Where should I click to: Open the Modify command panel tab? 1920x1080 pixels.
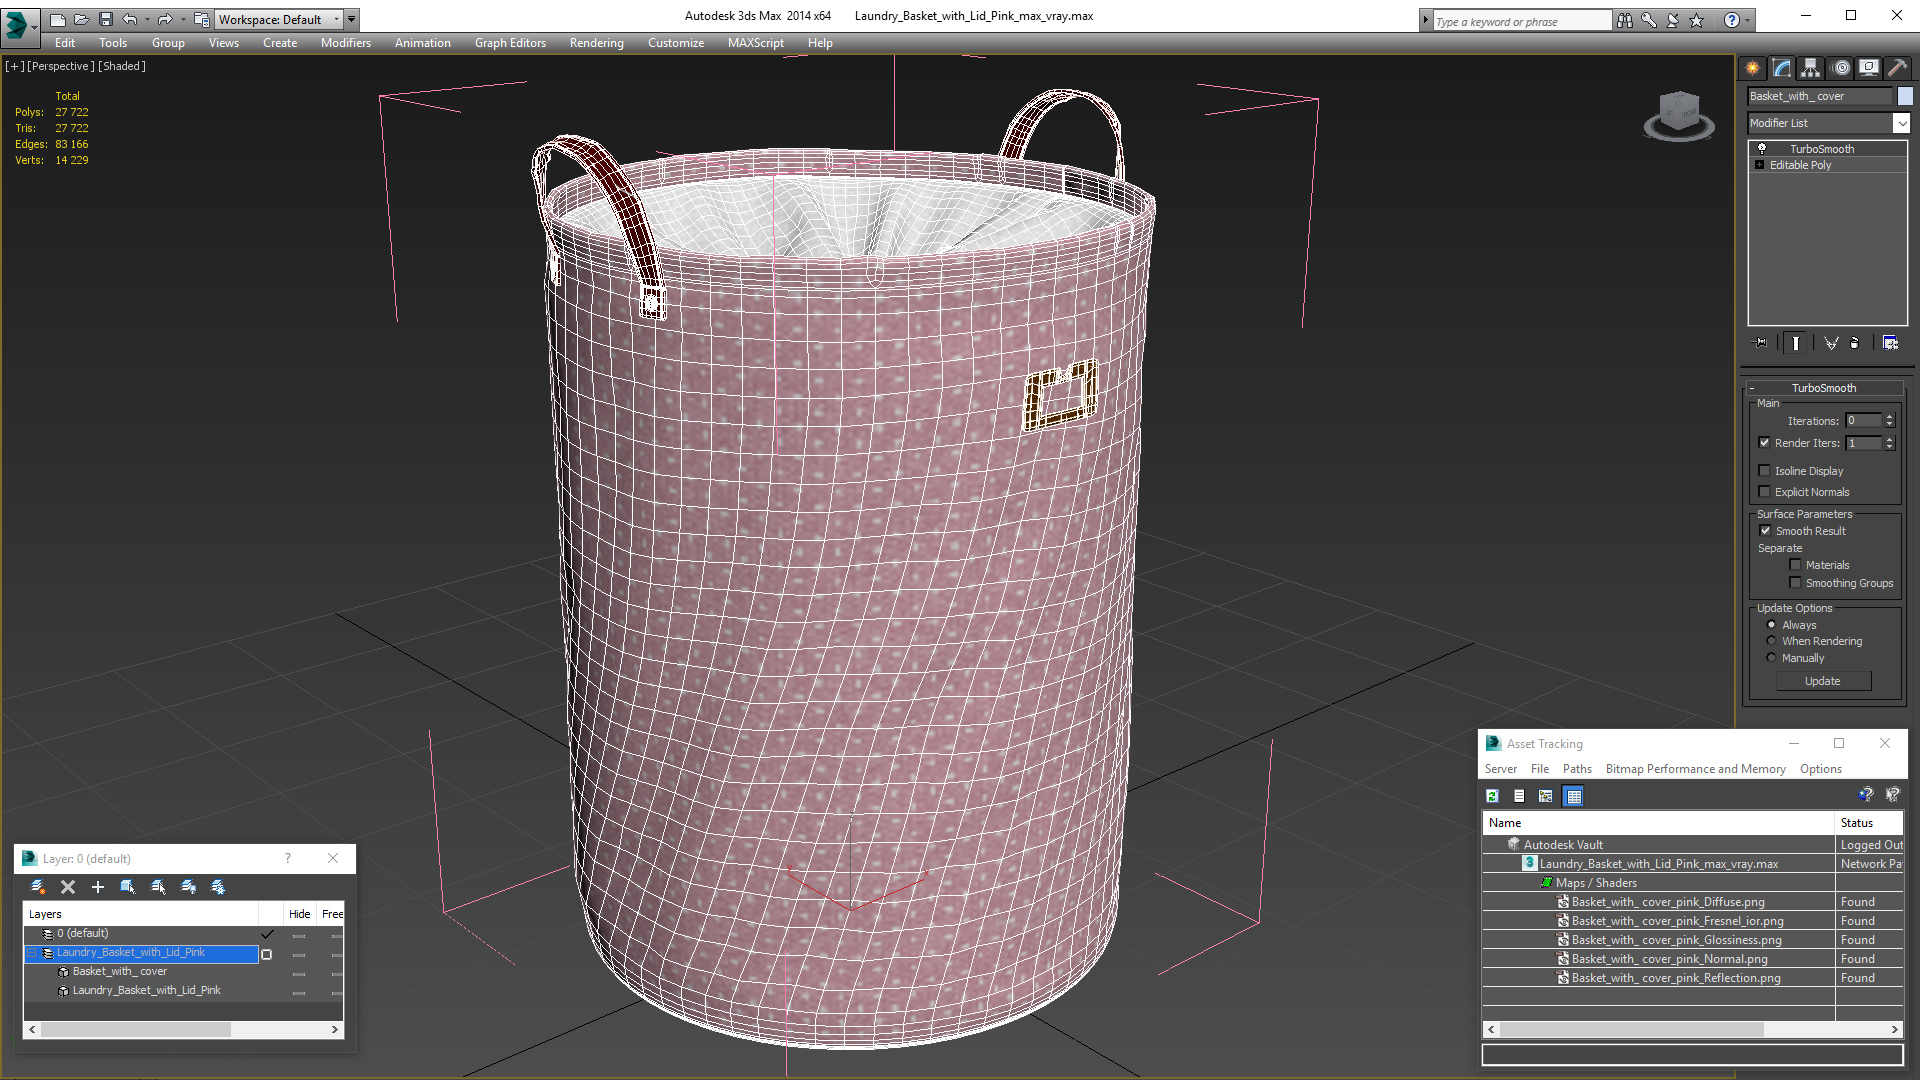point(1782,68)
